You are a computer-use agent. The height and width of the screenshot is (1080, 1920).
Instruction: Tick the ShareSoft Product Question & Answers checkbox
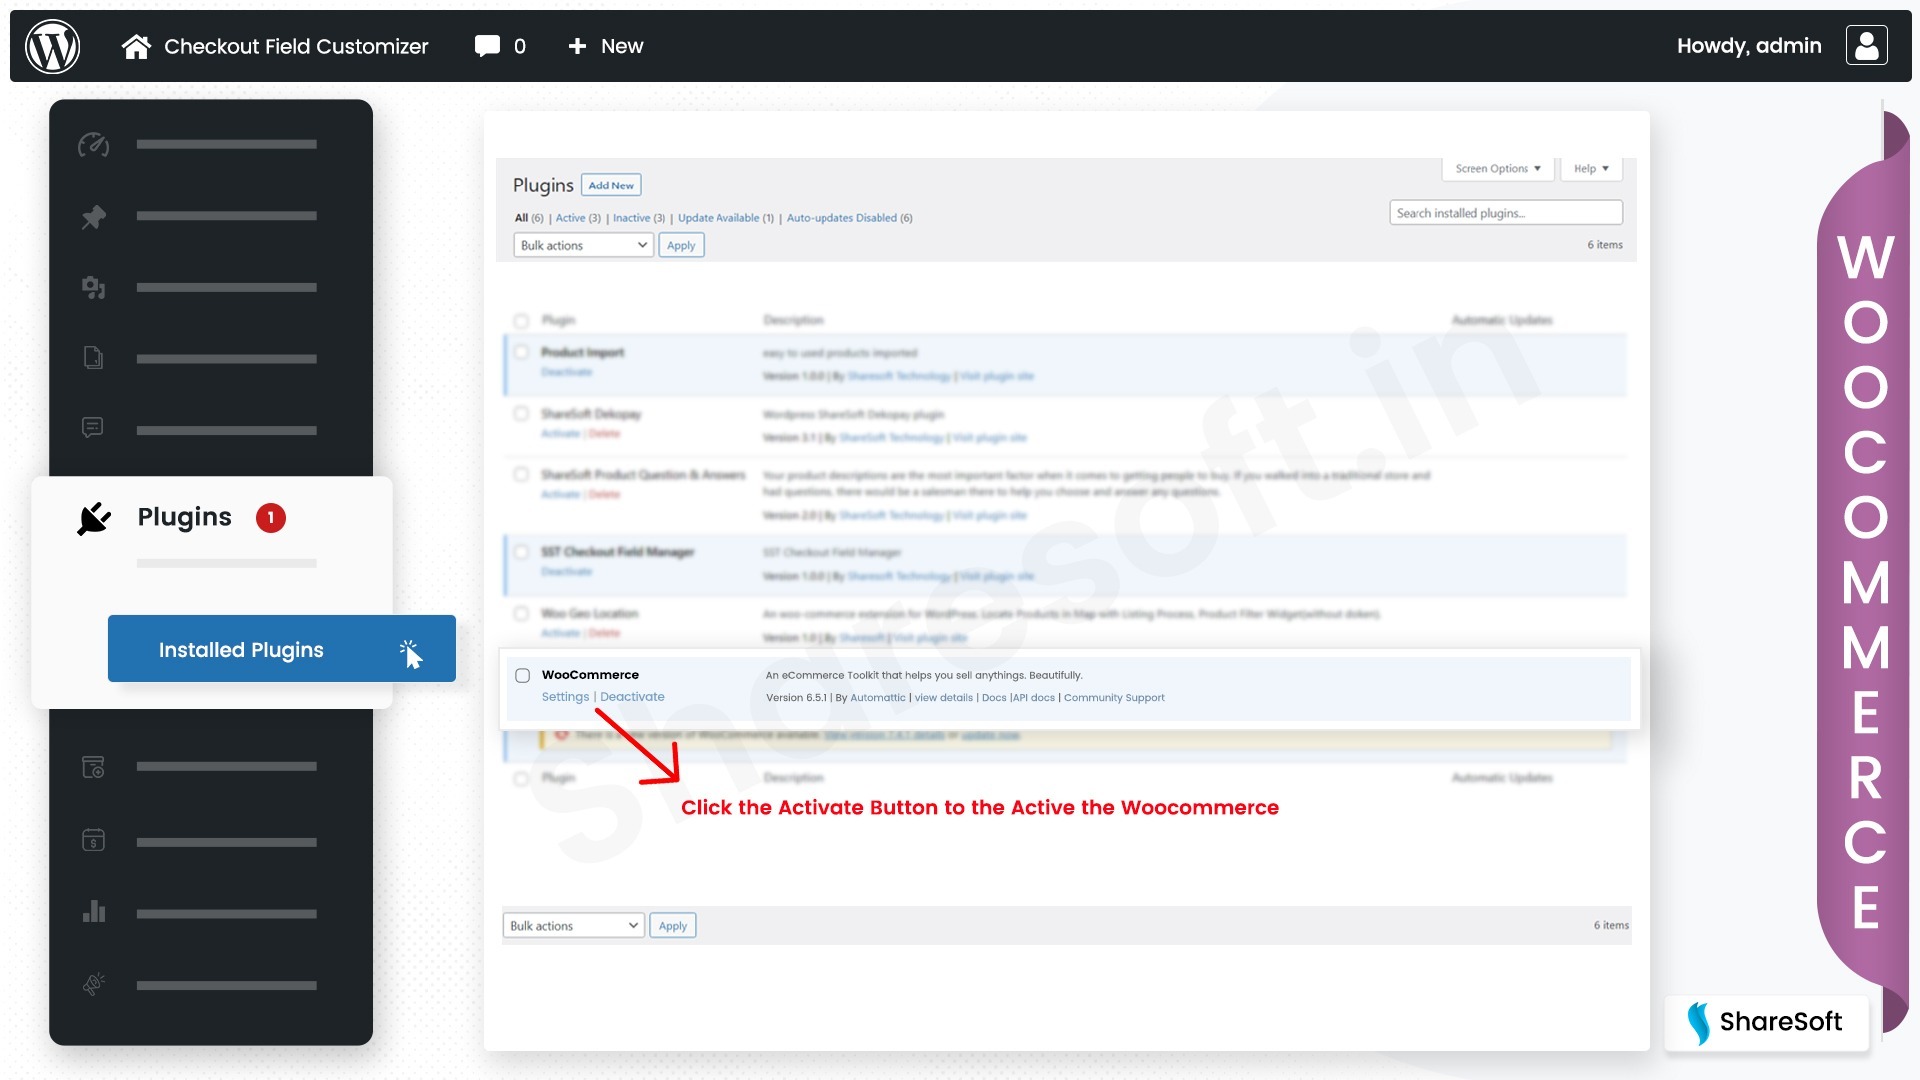point(521,474)
